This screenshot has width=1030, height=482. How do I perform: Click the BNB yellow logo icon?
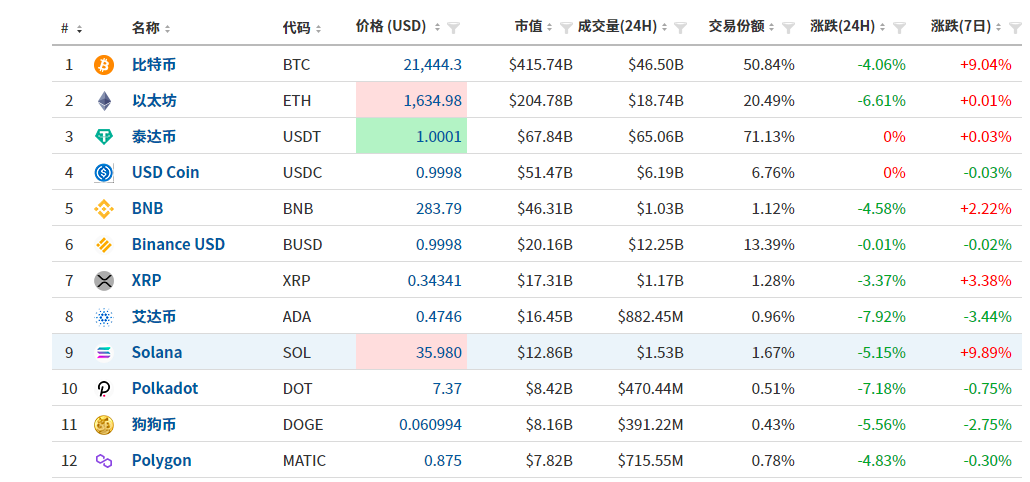104,209
